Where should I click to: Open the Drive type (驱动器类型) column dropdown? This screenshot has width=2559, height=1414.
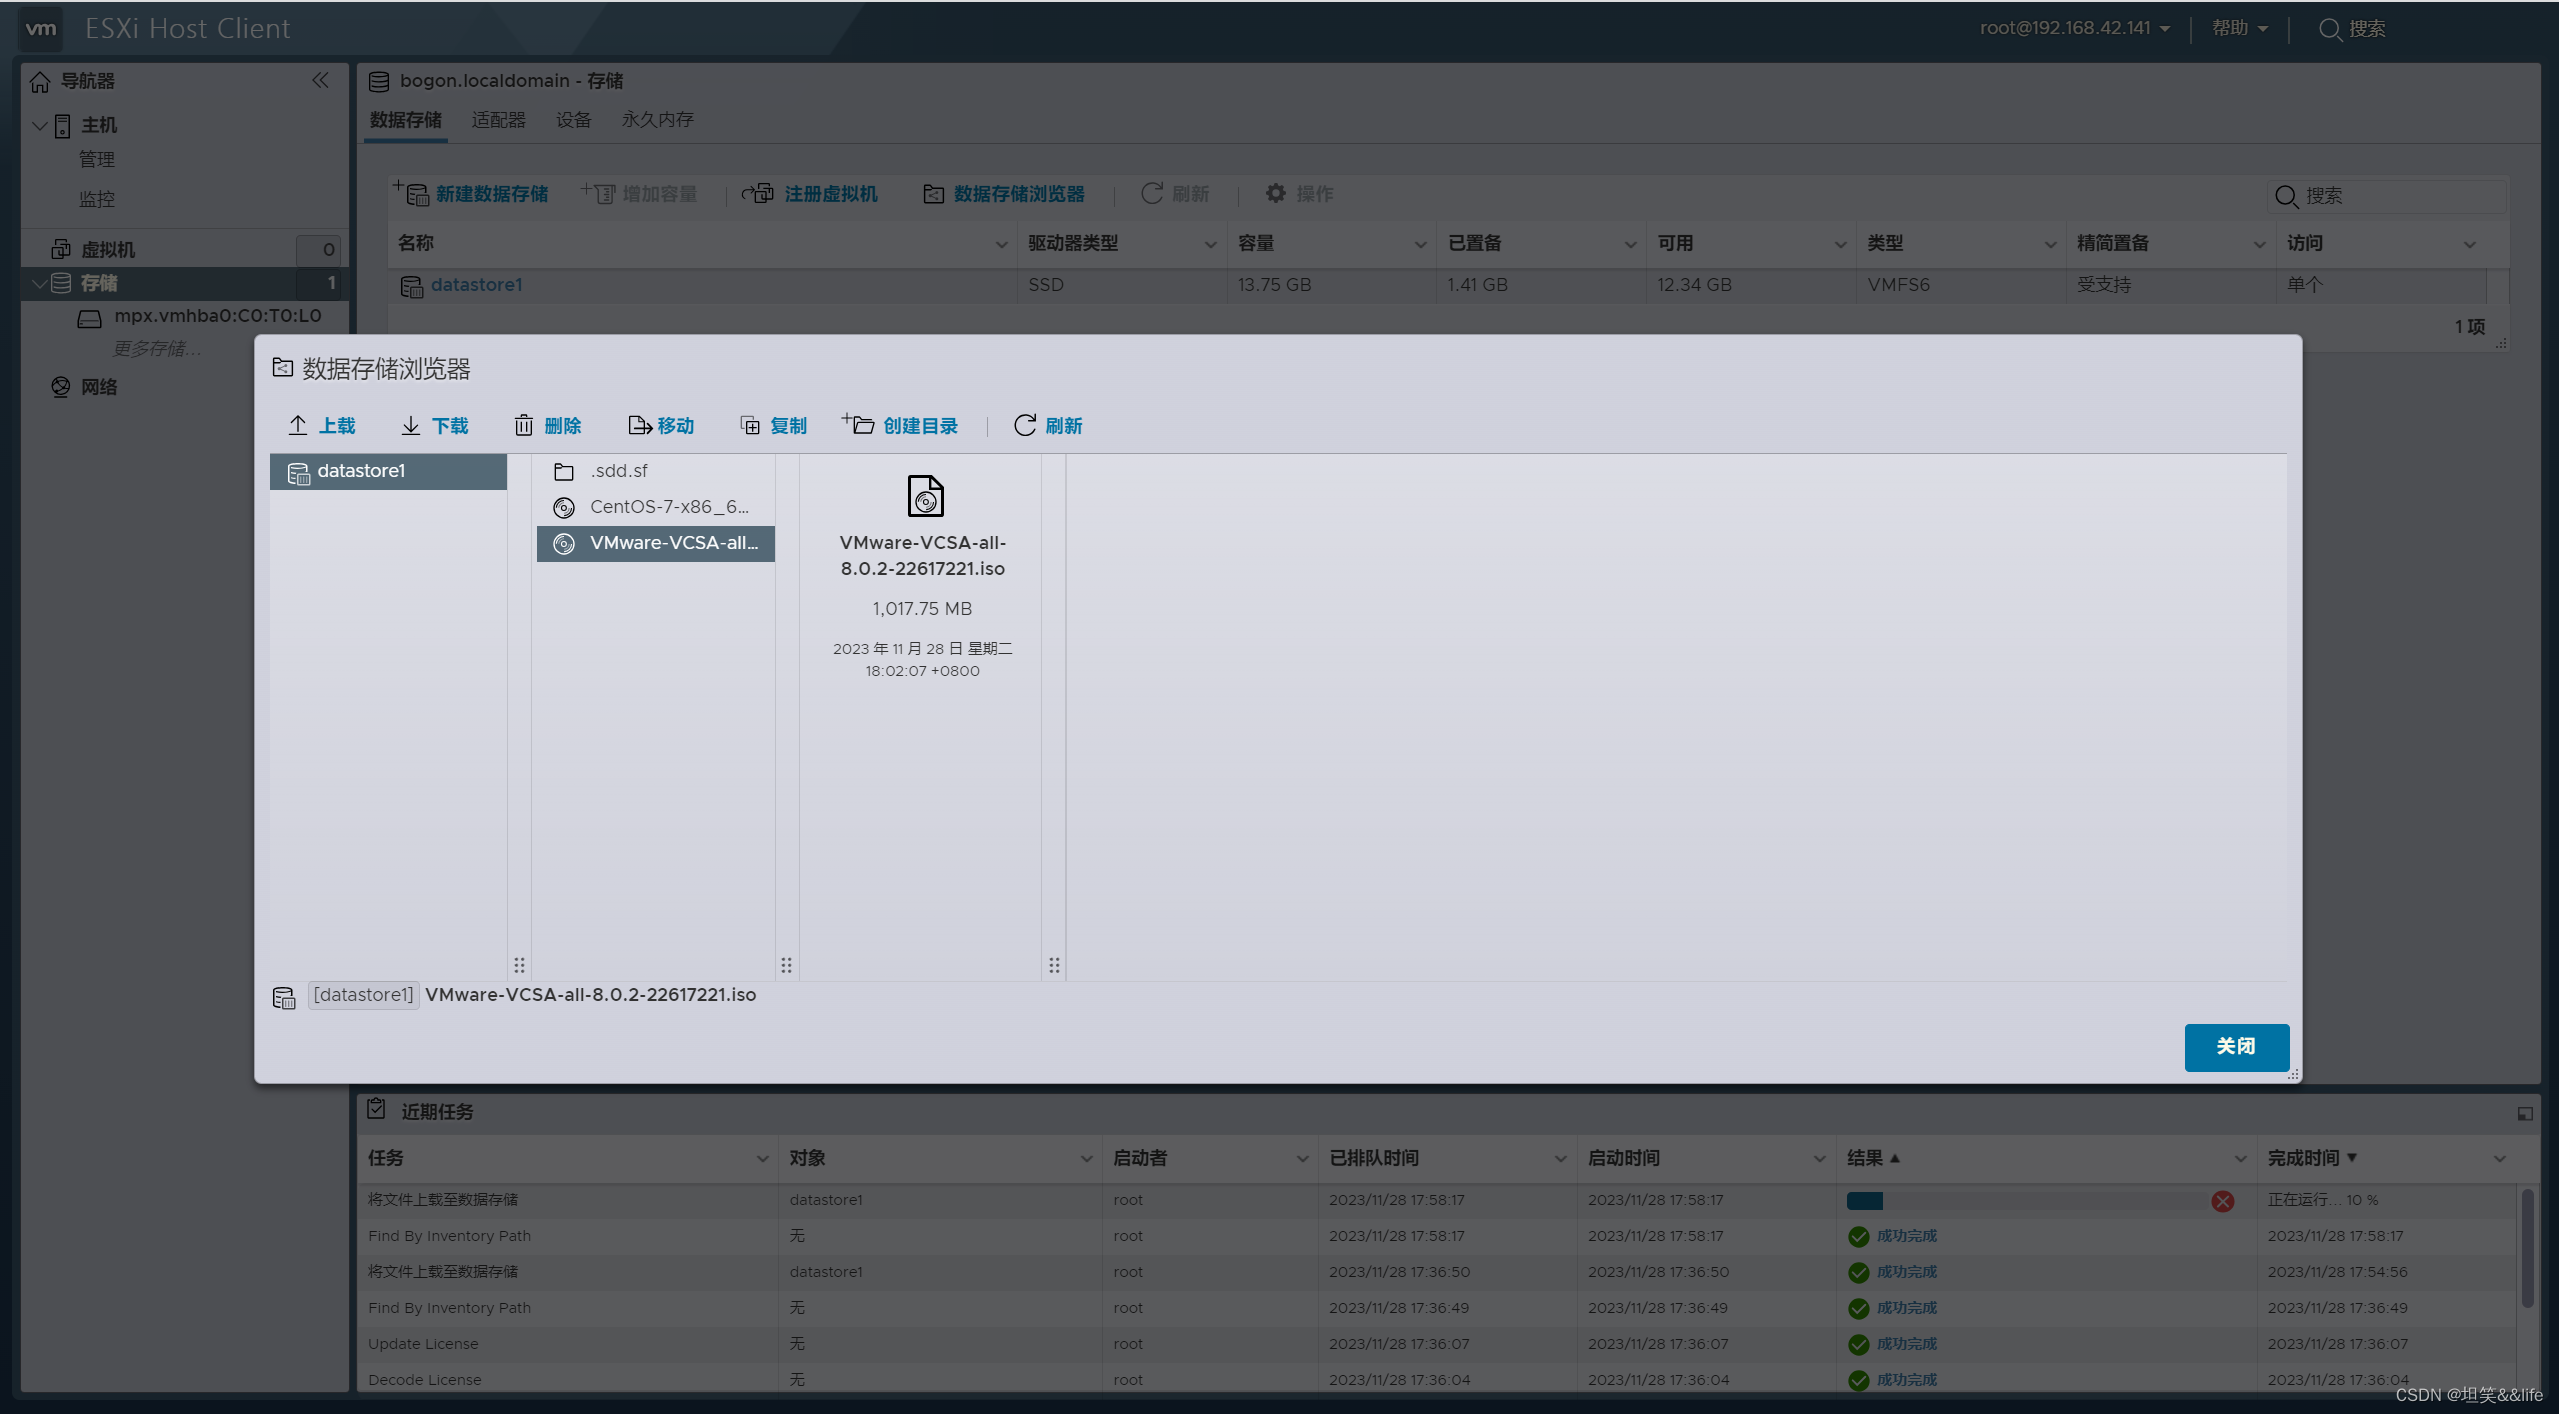click(1210, 245)
